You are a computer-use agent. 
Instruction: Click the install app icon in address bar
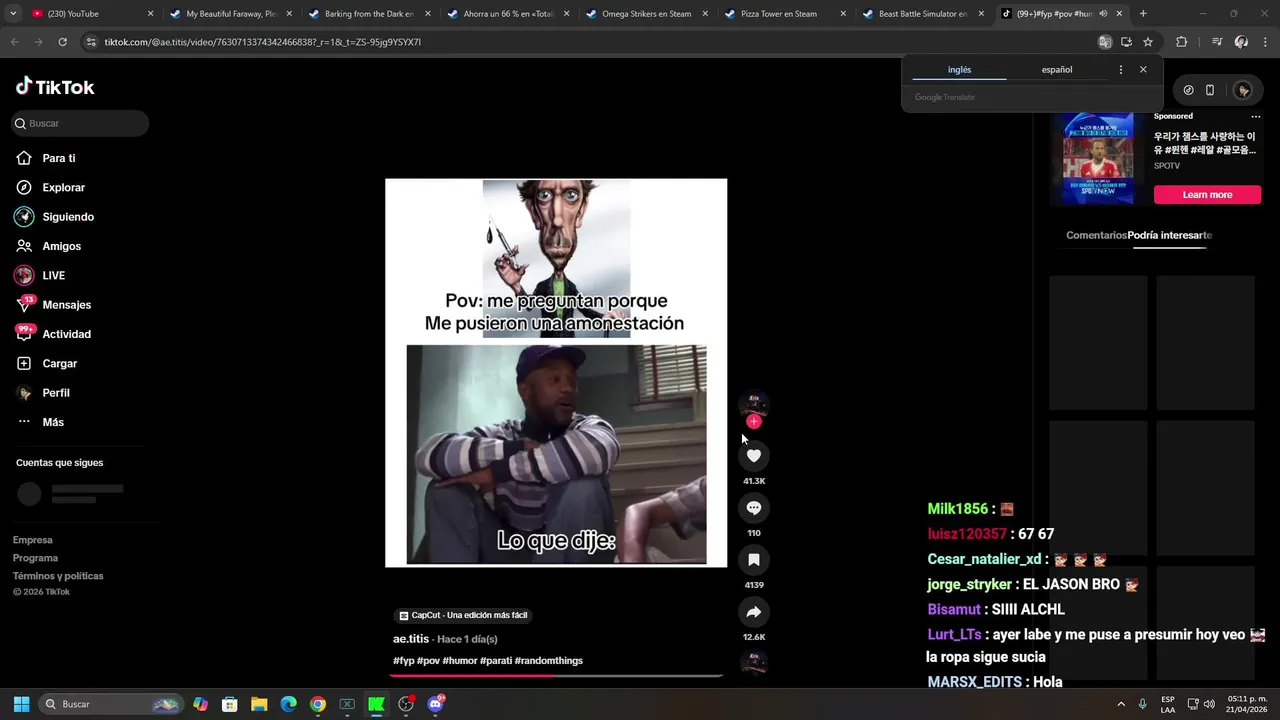pyautogui.click(x=1126, y=42)
